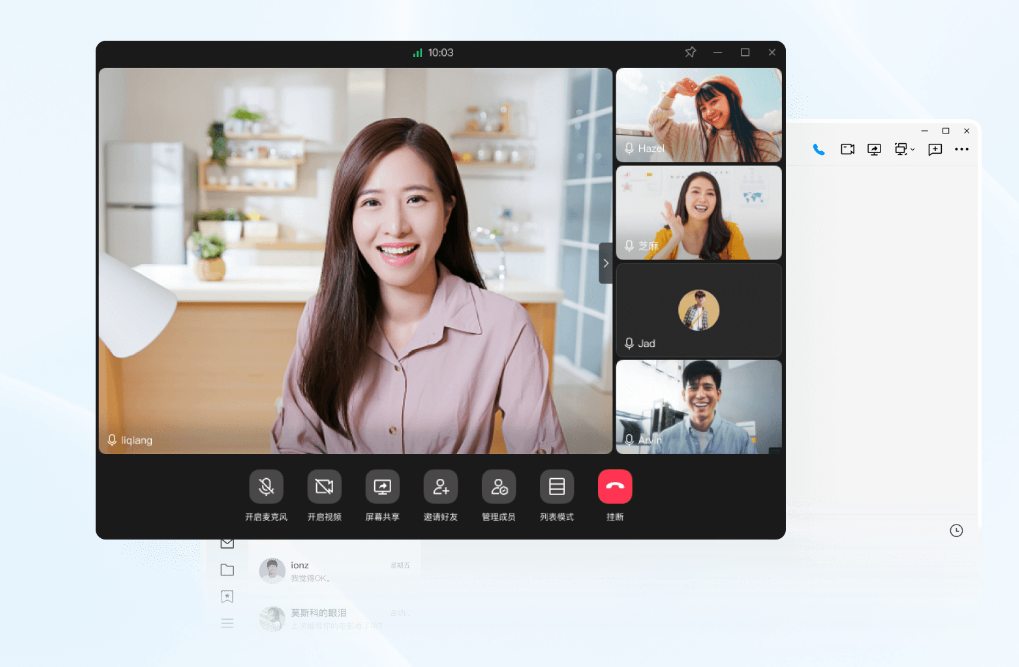Switch to list mode (列表模式)
Image resolution: width=1019 pixels, height=667 pixels.
(557, 487)
